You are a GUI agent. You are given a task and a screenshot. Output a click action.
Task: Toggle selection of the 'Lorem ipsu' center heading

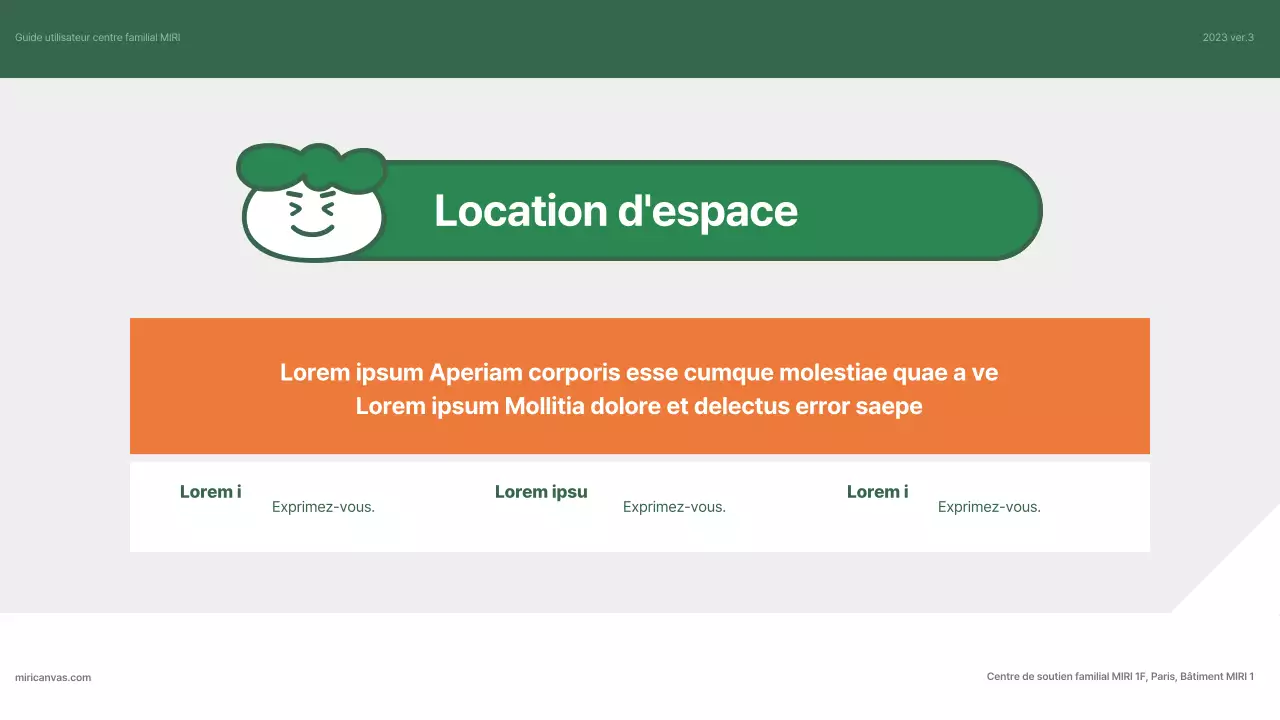click(x=541, y=491)
